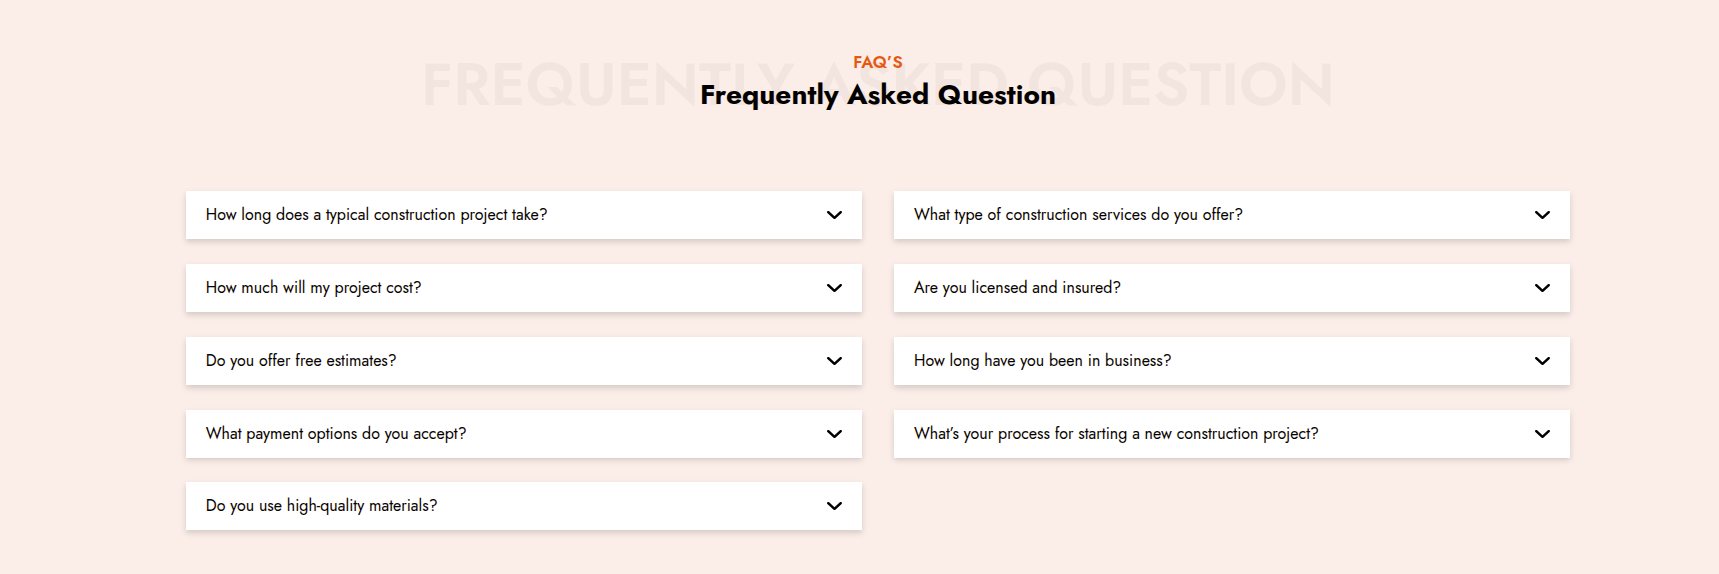Click chevron beside 'How long does a typical construction project take?'
The width and height of the screenshot is (1719, 574).
[834, 215]
